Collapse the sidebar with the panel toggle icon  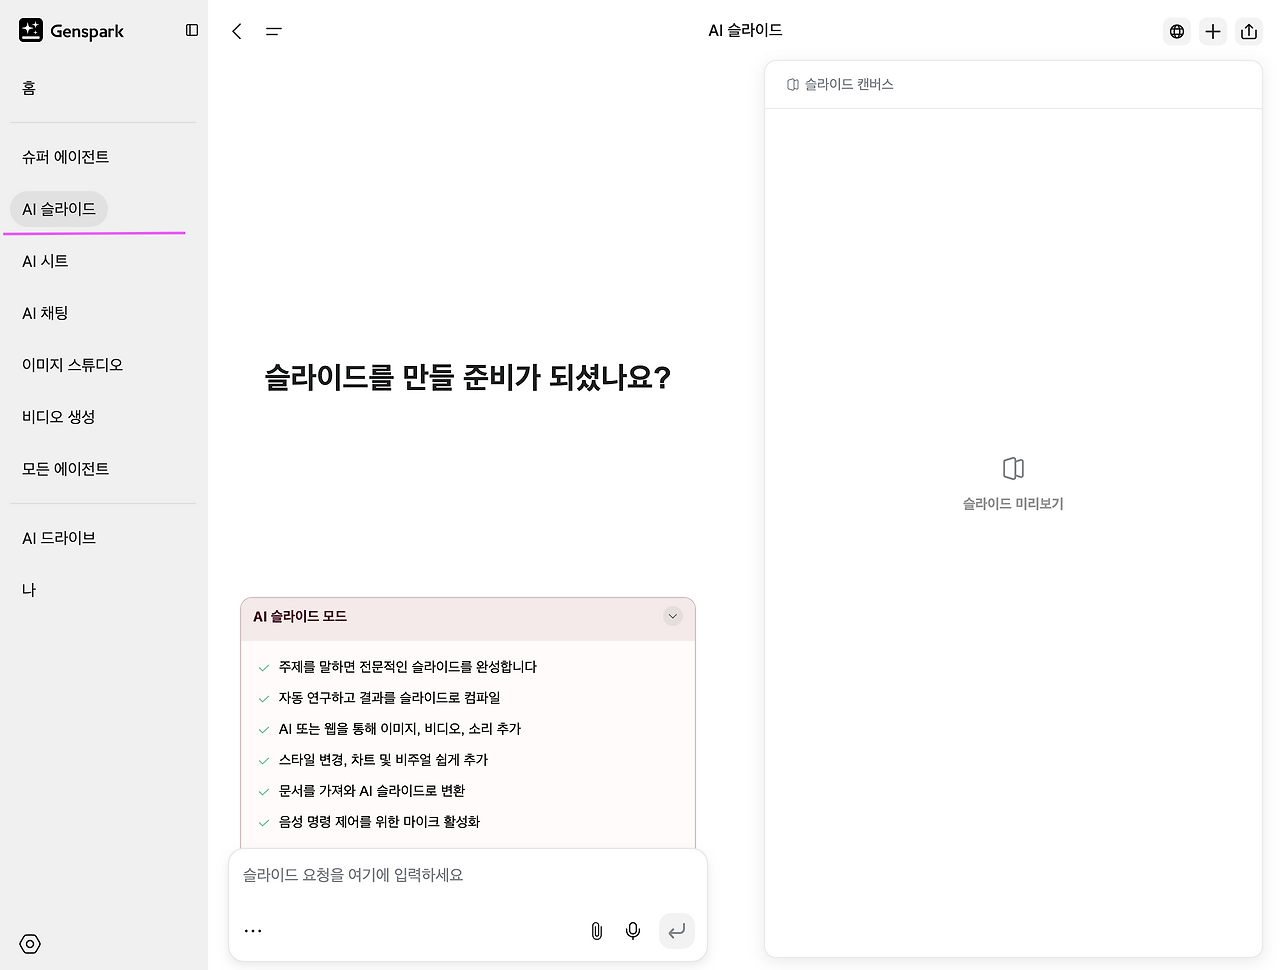191,30
